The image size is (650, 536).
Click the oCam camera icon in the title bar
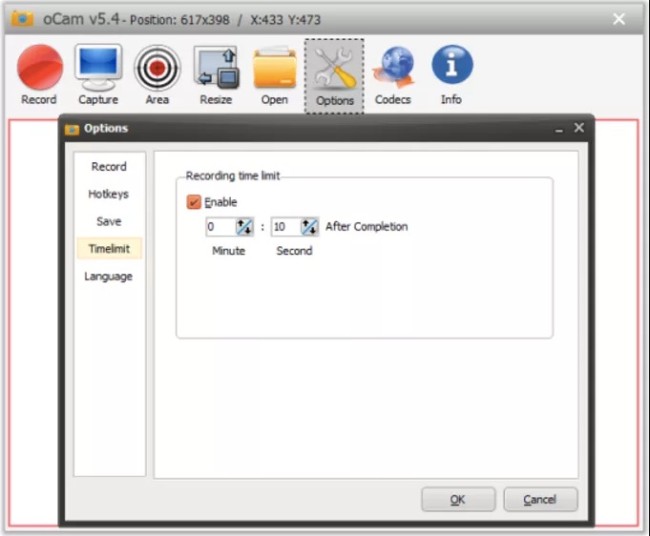(x=22, y=19)
